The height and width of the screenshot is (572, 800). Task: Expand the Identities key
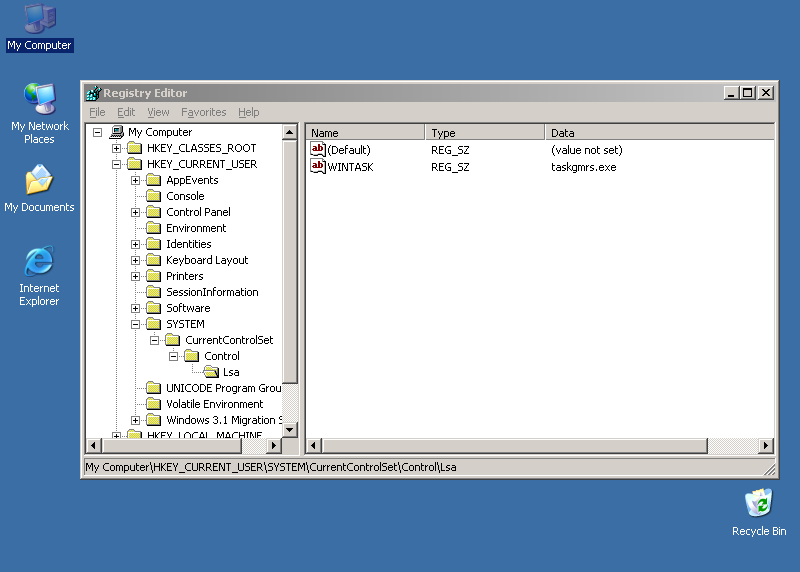[135, 244]
